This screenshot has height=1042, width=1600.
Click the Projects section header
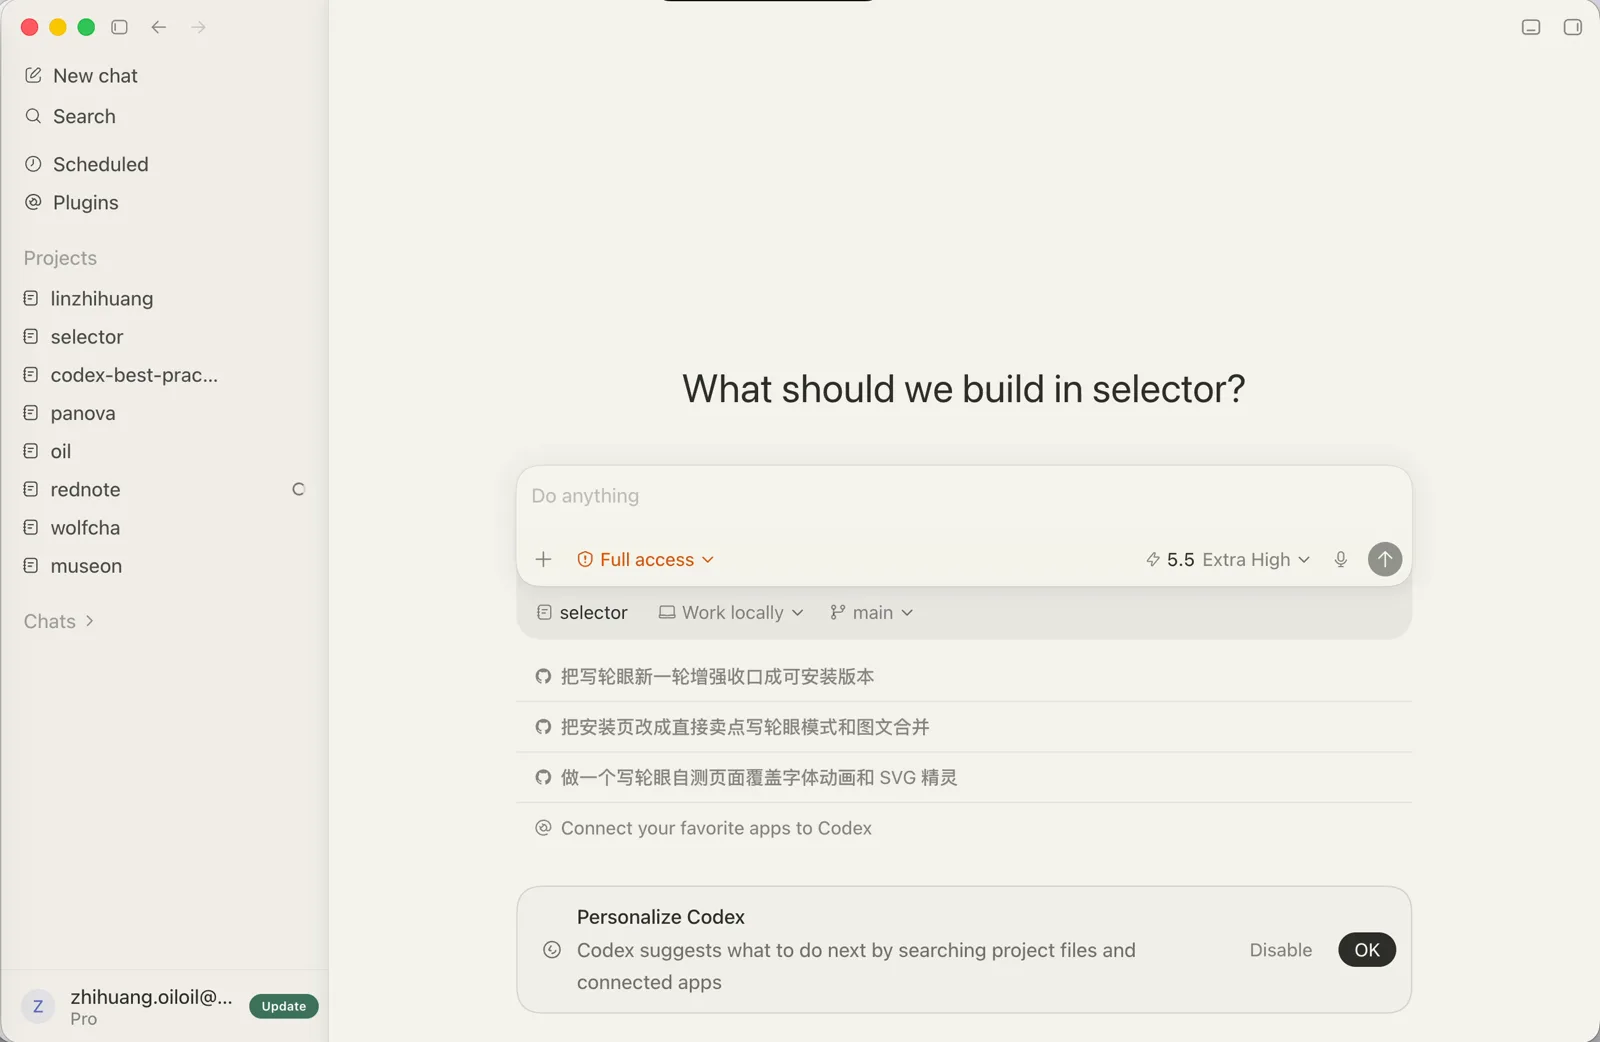click(x=60, y=258)
